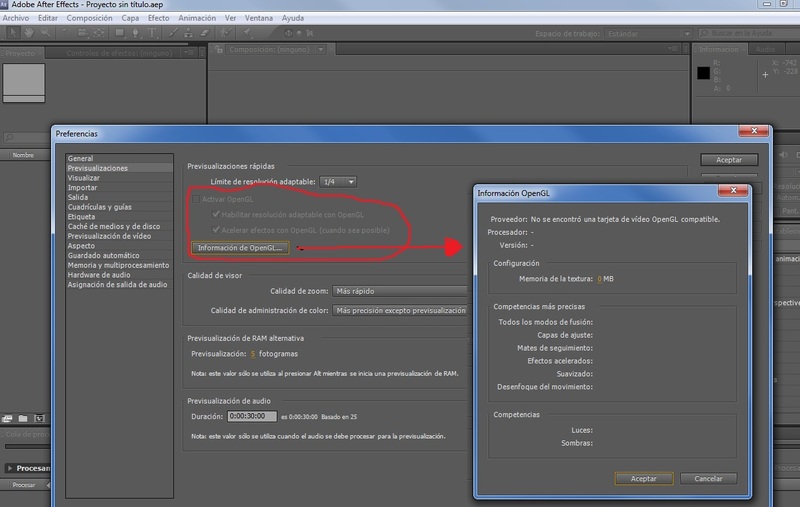800x507 pixels.
Task: Select the Clone Stamp tool
Action: (188, 33)
